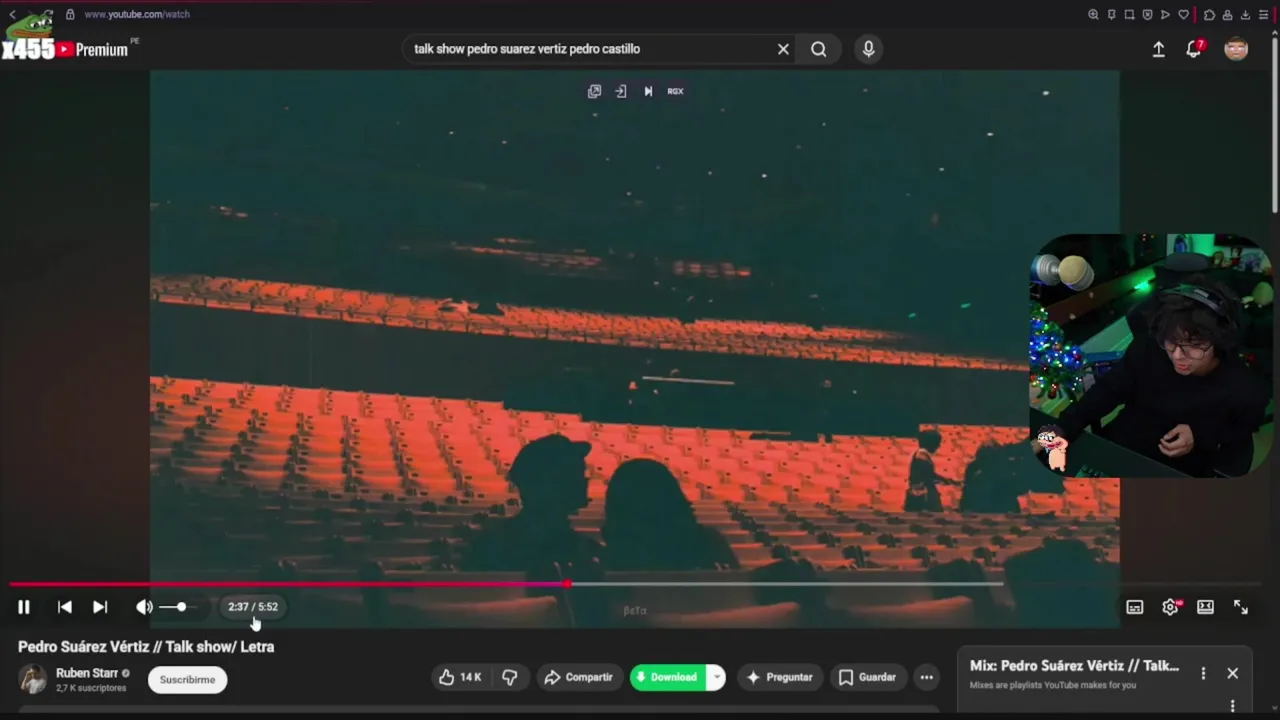Toggle fullscreen mode
The width and height of the screenshot is (1280, 720).
click(1241, 607)
